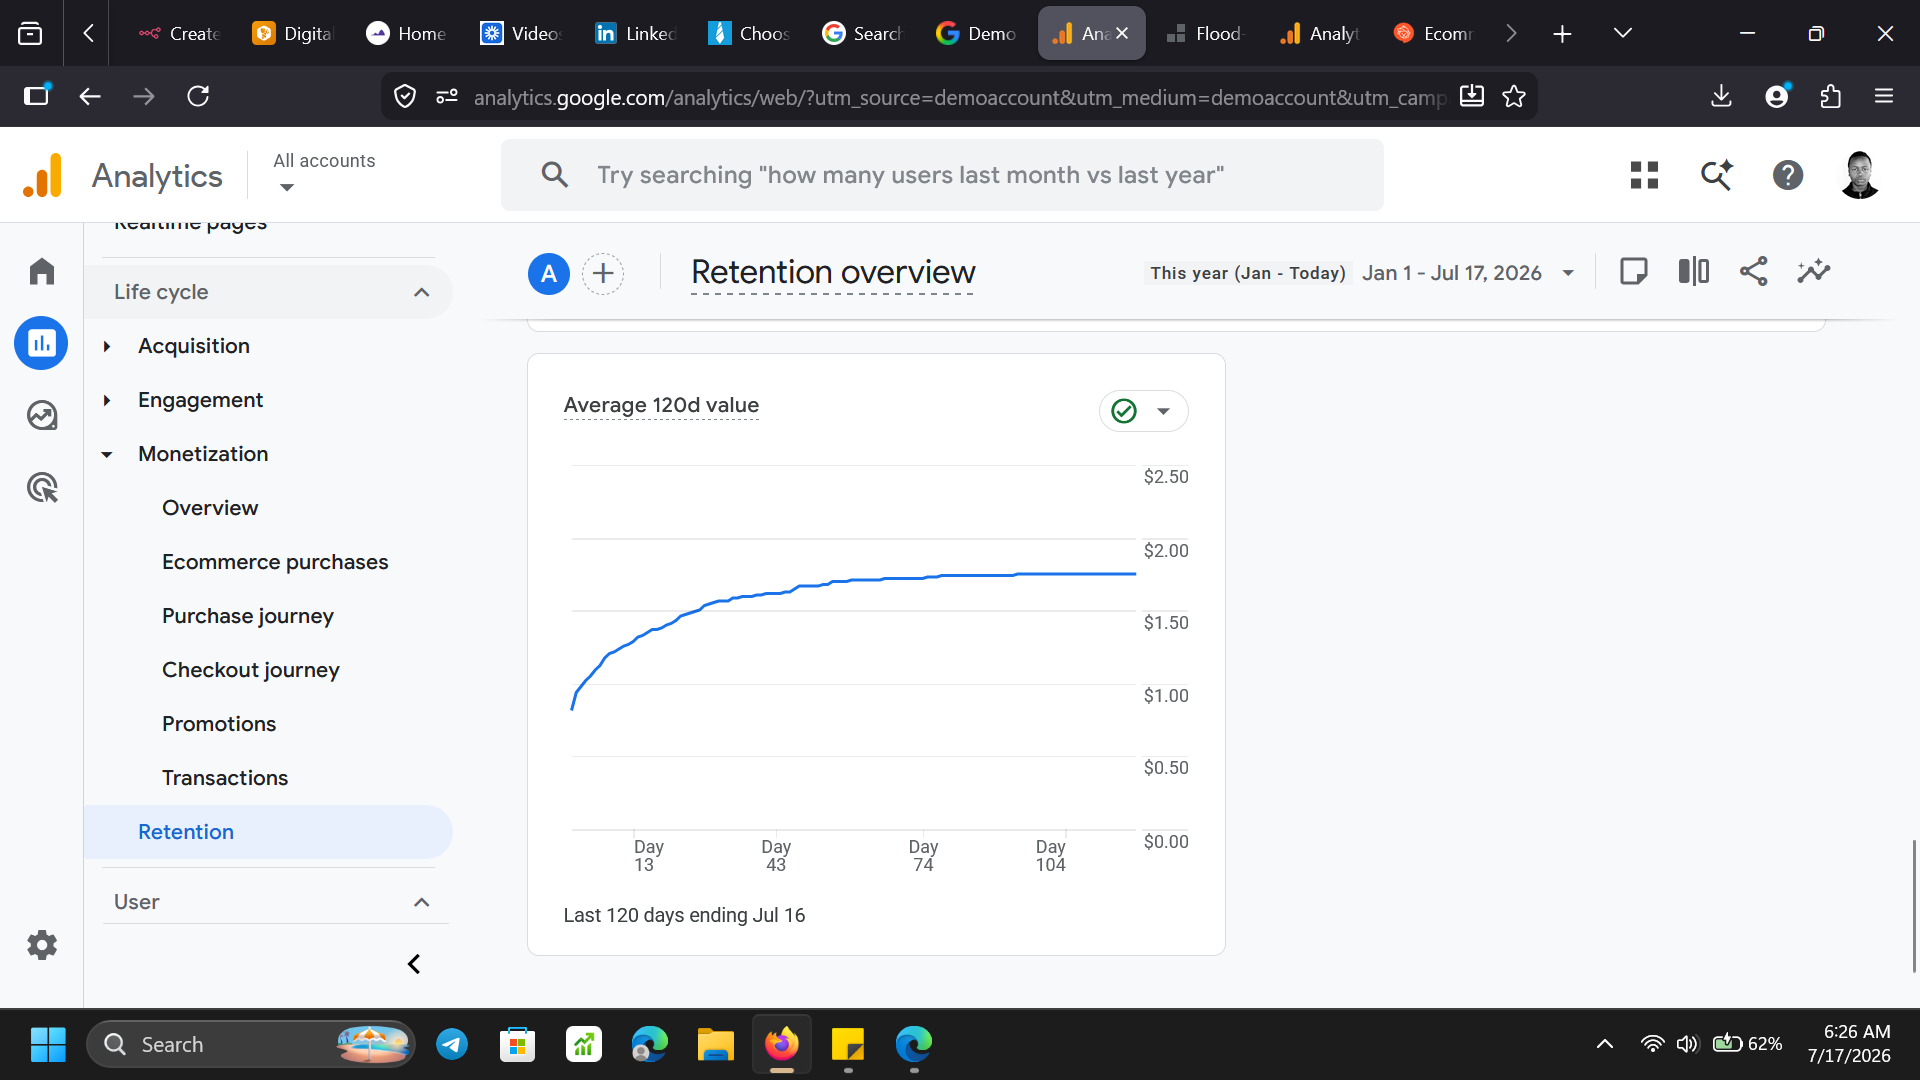Open the annotations note icon

(x=1634, y=271)
